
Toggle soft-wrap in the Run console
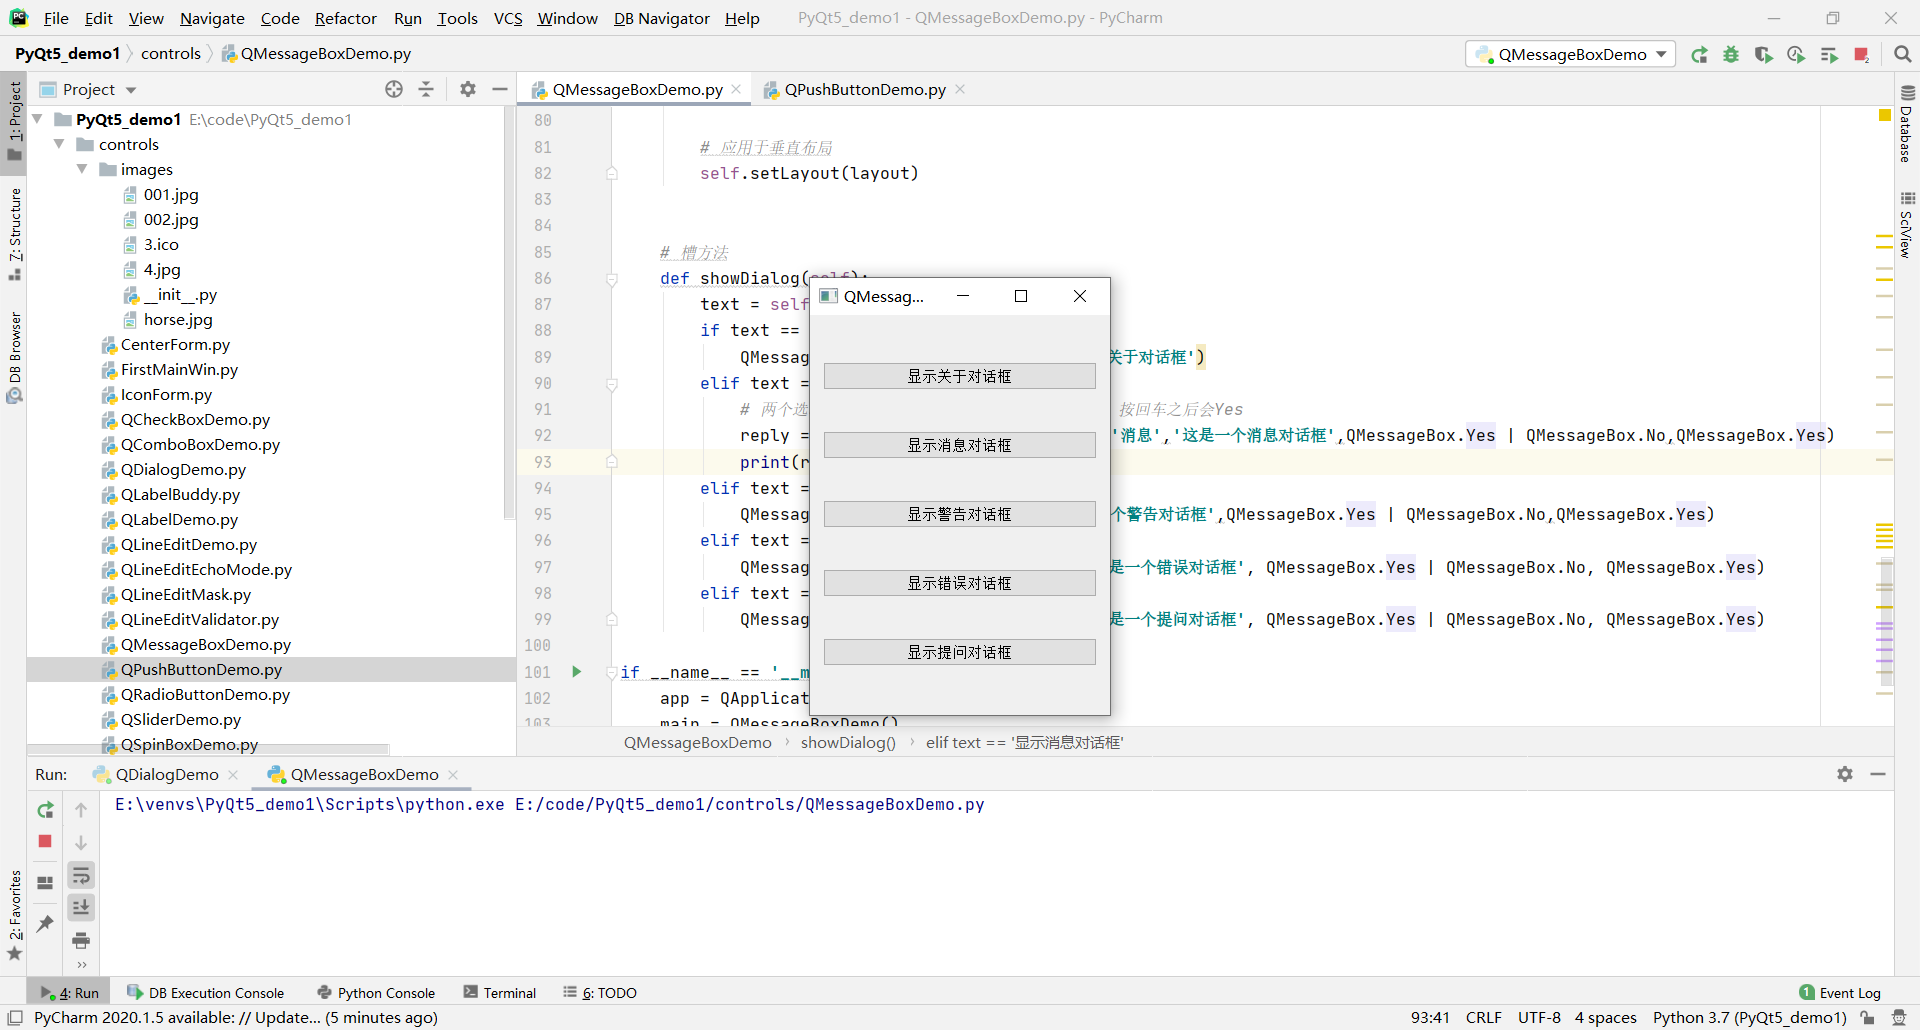click(81, 876)
